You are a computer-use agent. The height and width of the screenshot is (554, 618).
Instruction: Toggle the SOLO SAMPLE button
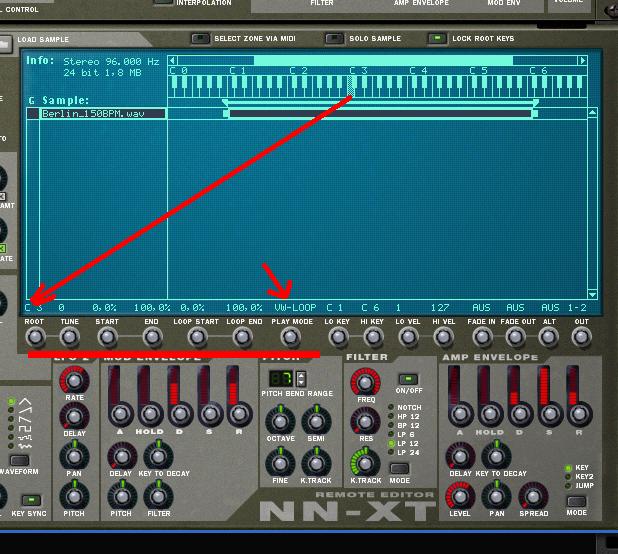point(334,39)
